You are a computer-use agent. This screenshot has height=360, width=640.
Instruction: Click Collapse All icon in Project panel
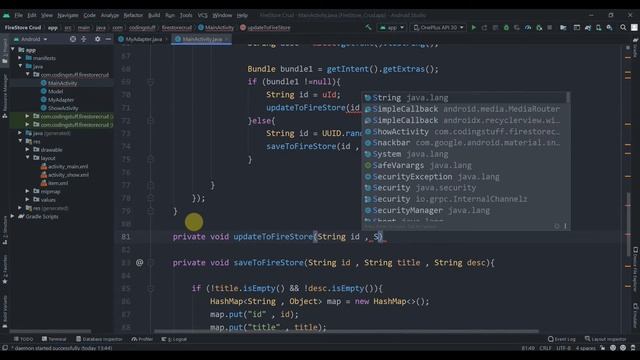point(84,39)
